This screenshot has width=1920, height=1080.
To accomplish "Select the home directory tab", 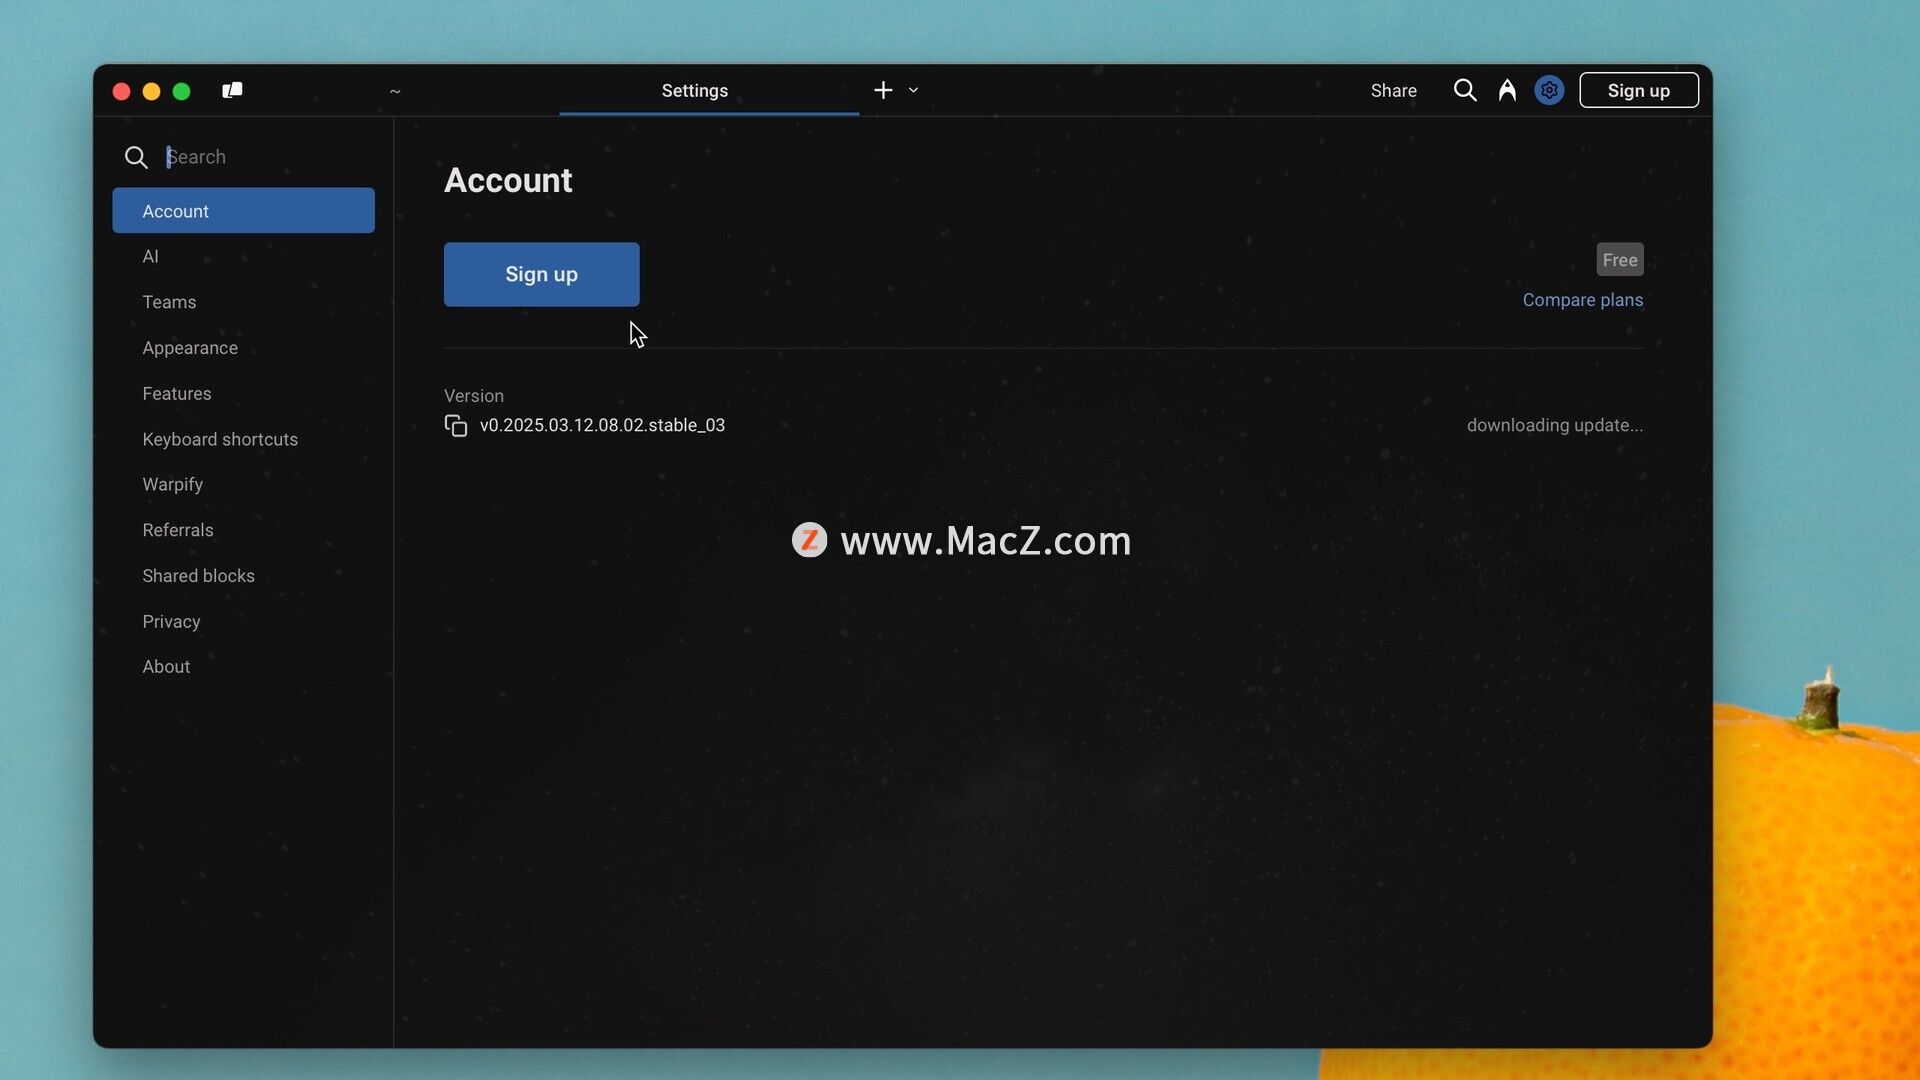I will point(395,91).
